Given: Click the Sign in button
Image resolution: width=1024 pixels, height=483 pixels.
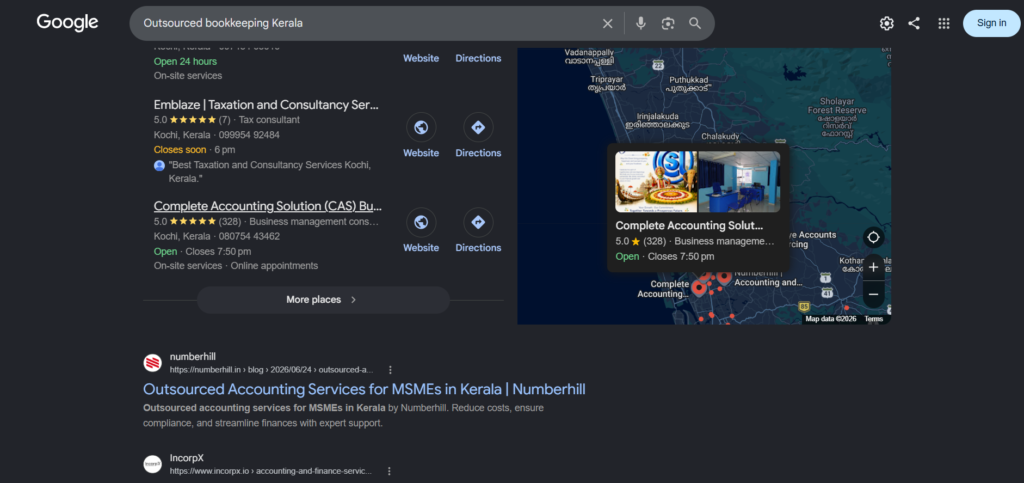Looking at the screenshot, I should click(991, 23).
